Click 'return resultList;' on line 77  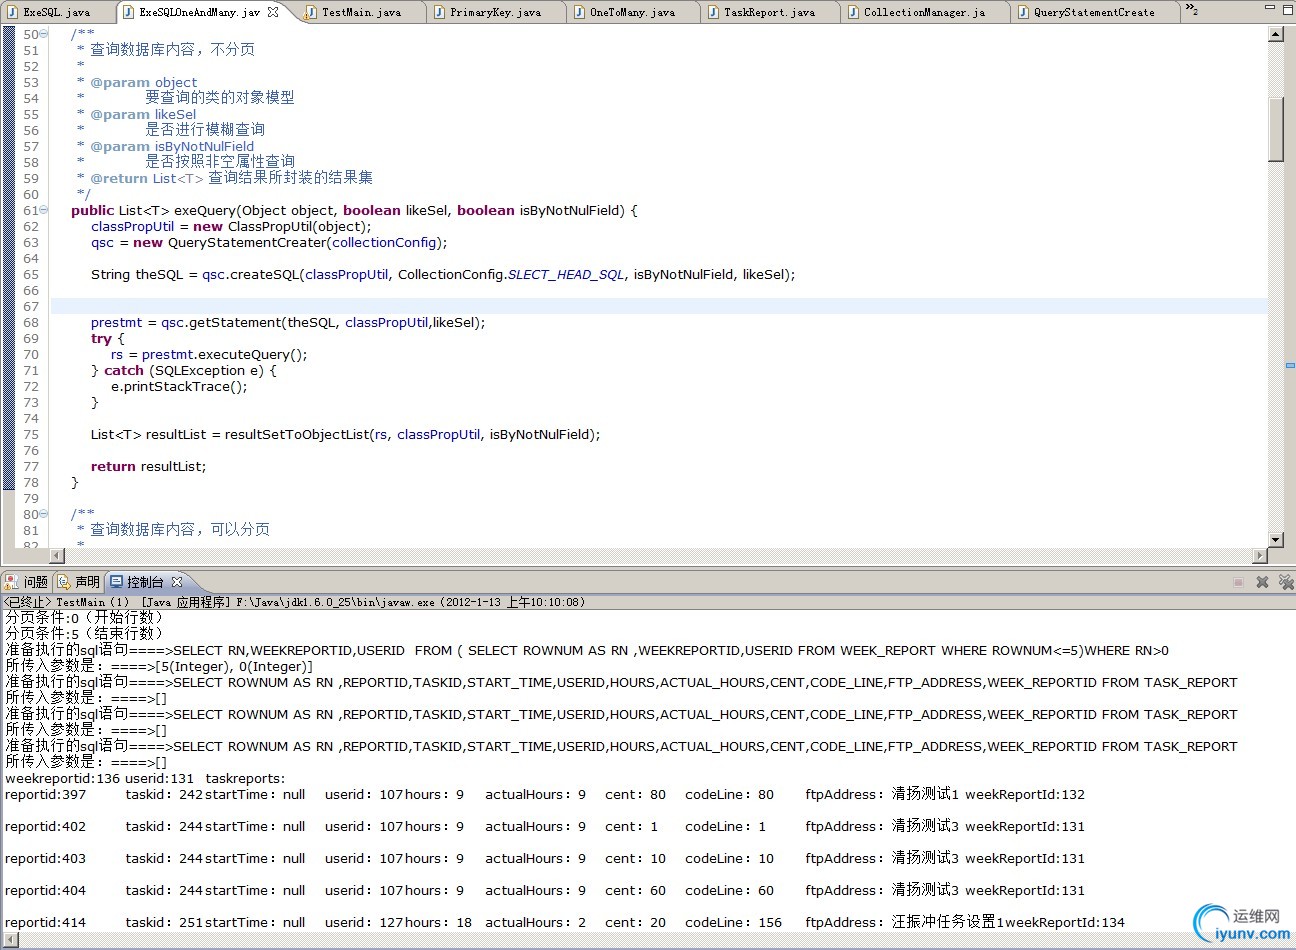point(148,466)
